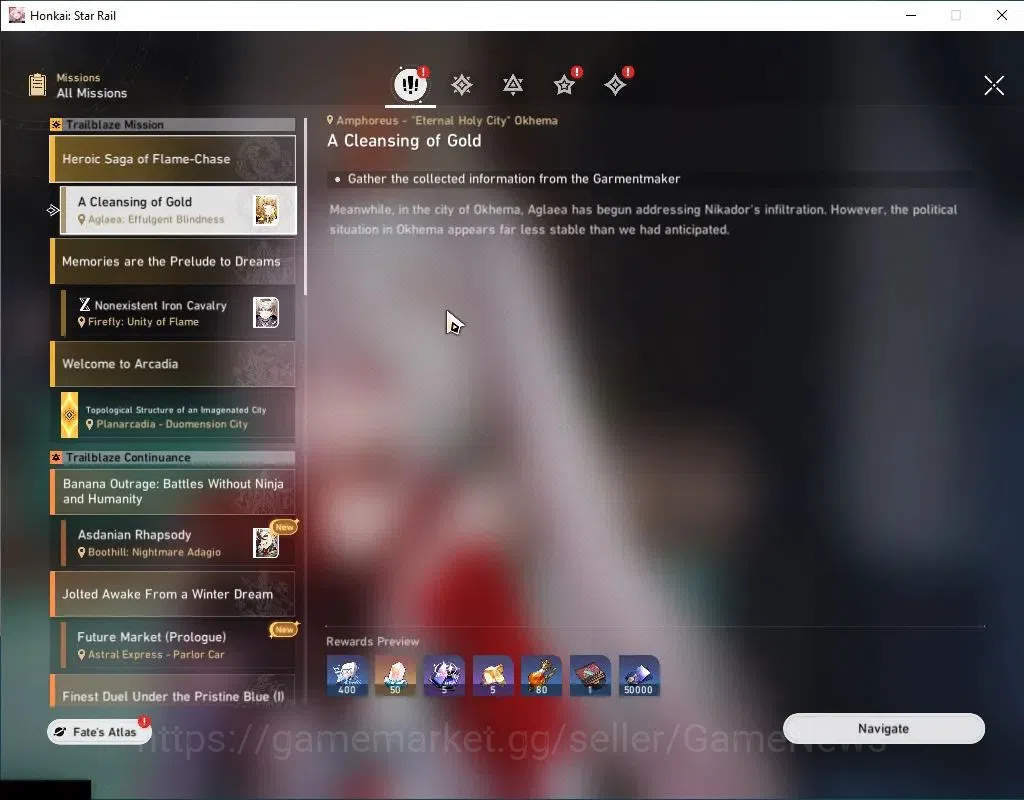Inspect the 50 Stellar Jade reward icon
The image size is (1024, 800).
click(x=395, y=676)
